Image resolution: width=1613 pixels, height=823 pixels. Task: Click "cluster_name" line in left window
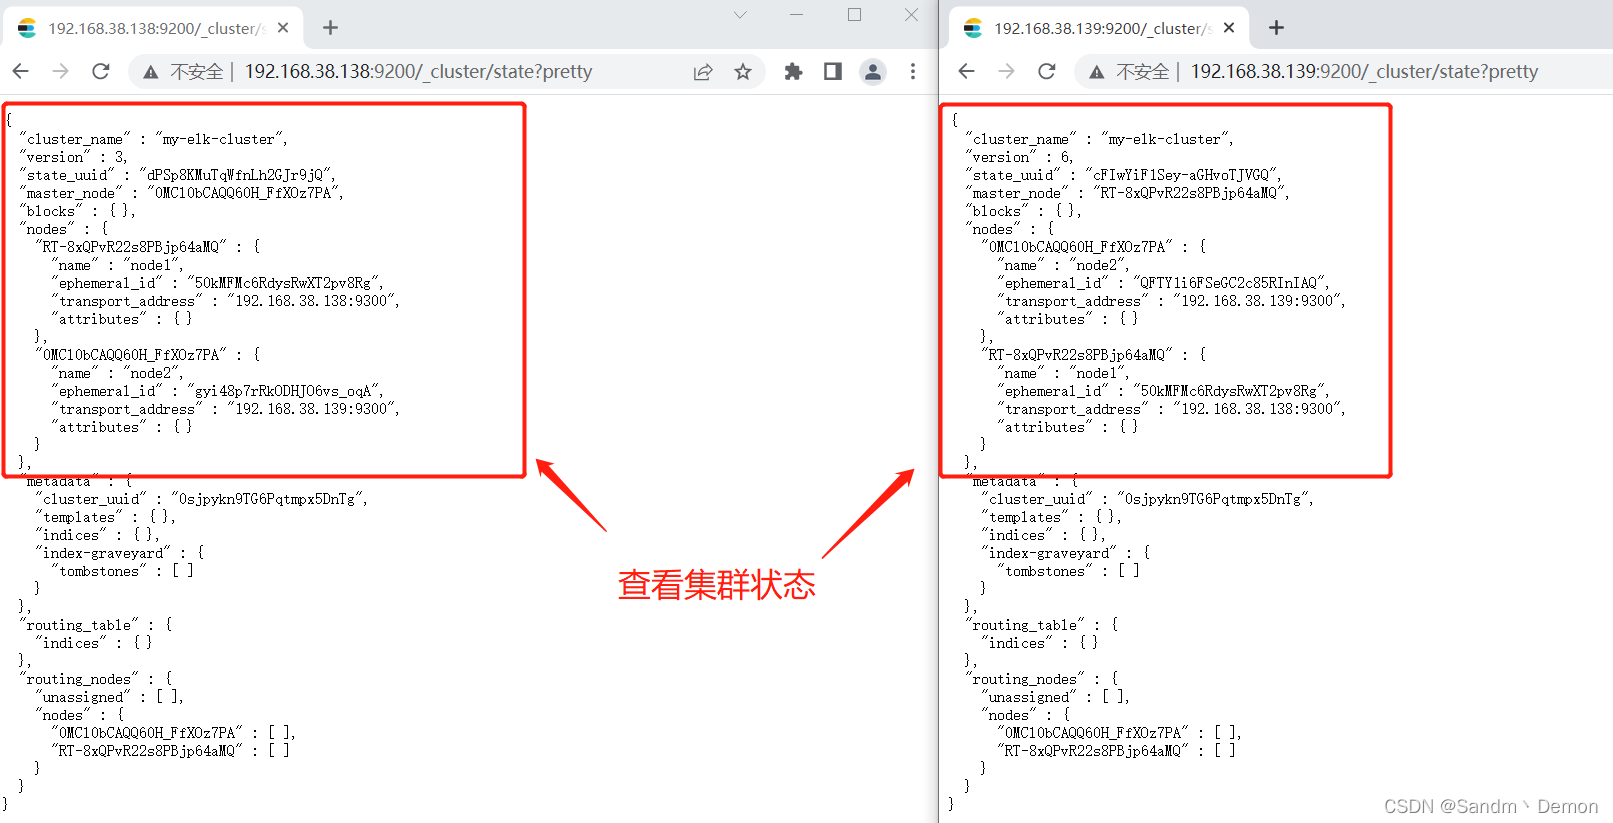153,139
